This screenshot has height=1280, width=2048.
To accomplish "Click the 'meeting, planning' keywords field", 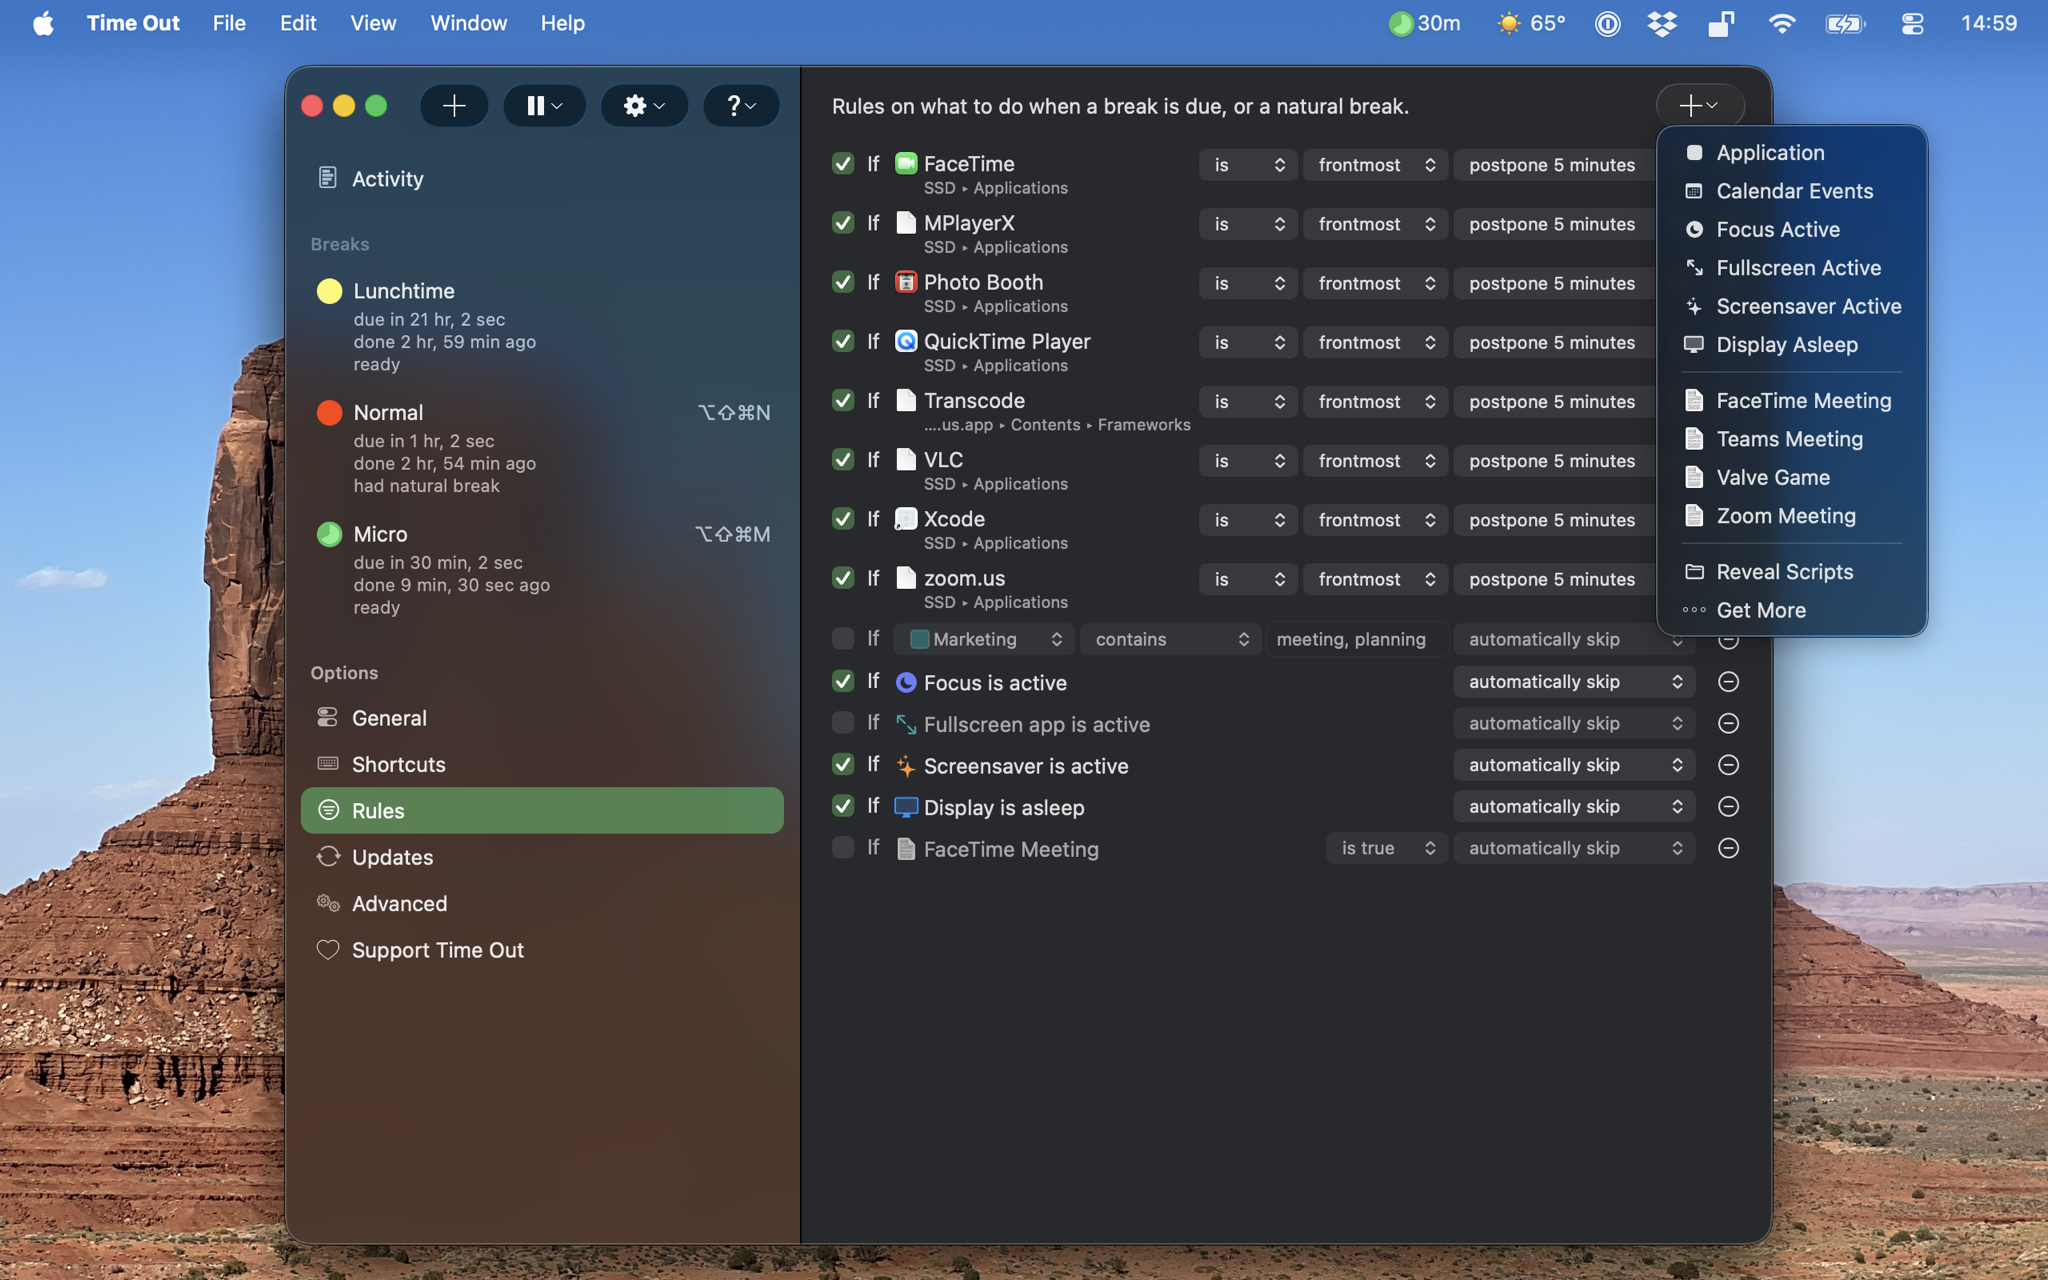I will [1356, 639].
